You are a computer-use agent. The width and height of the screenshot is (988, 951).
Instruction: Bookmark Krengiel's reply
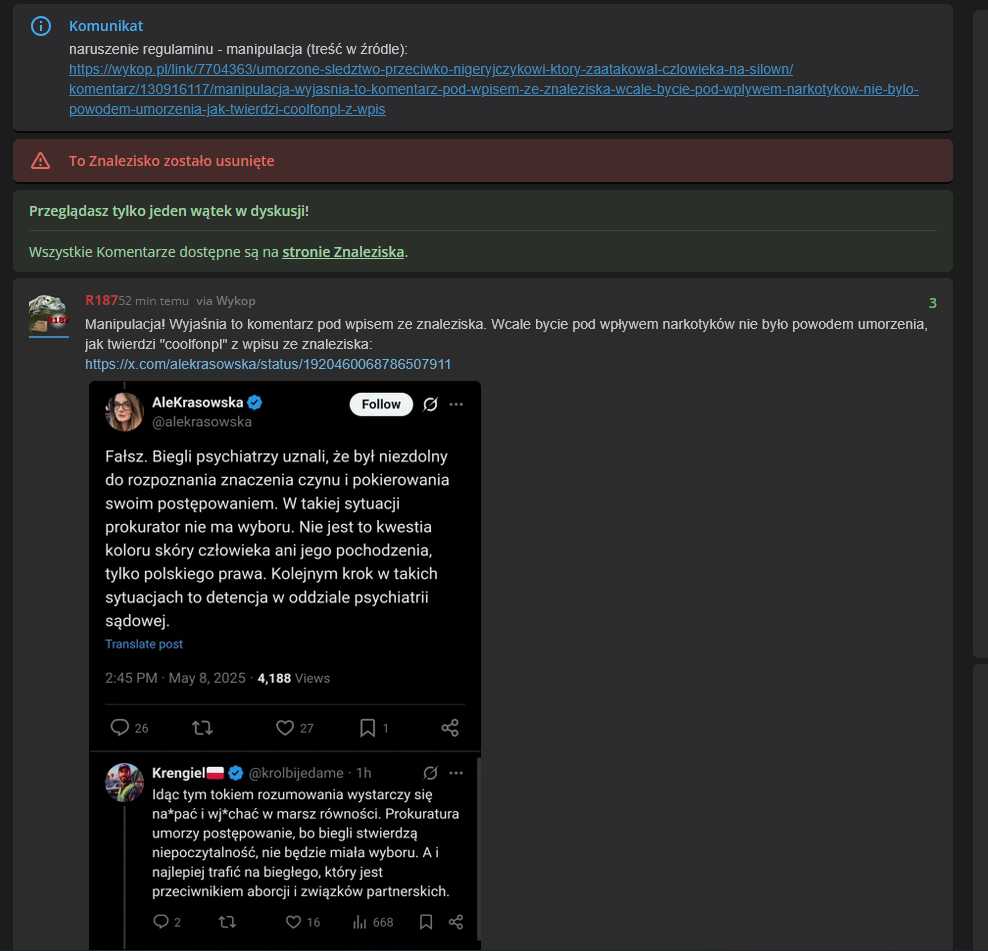click(426, 922)
